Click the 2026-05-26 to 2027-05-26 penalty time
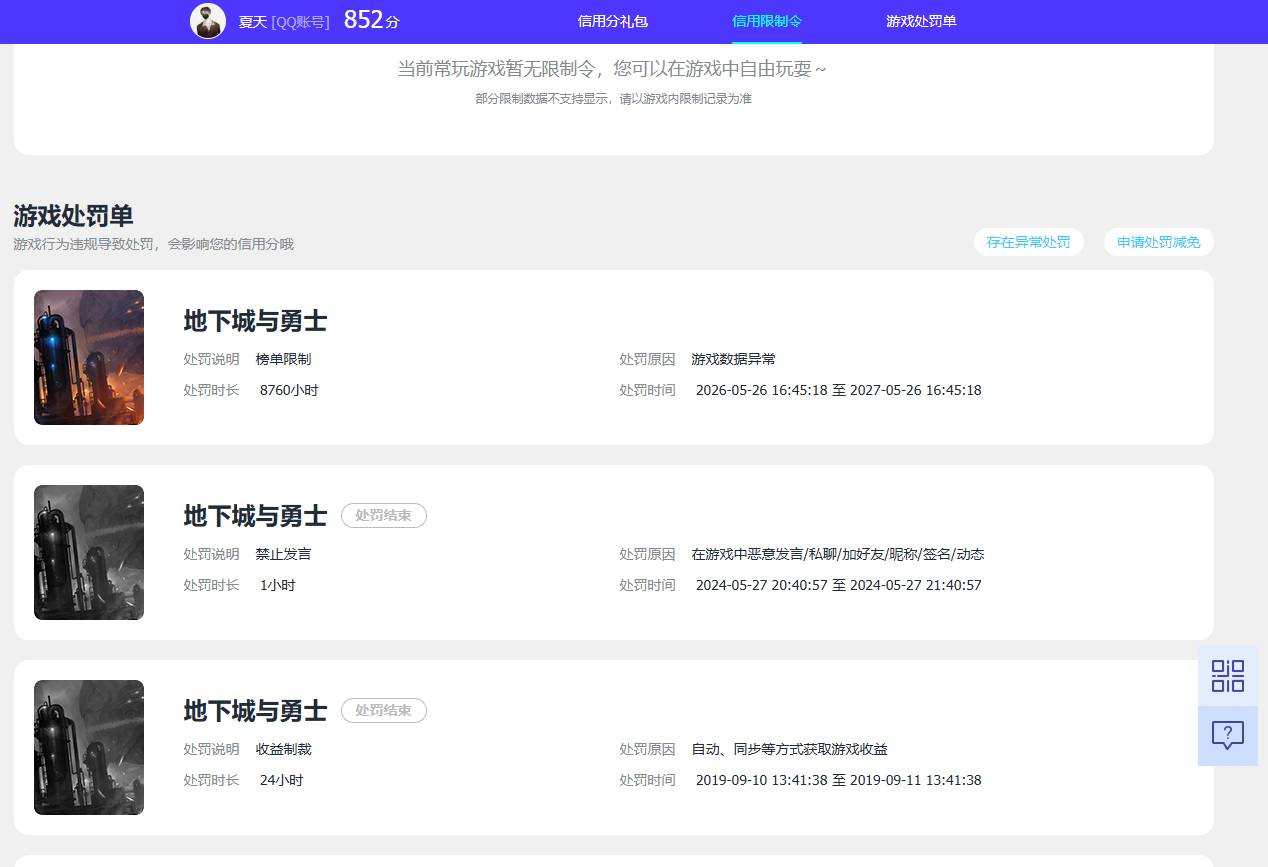The image size is (1268, 867). [838, 390]
